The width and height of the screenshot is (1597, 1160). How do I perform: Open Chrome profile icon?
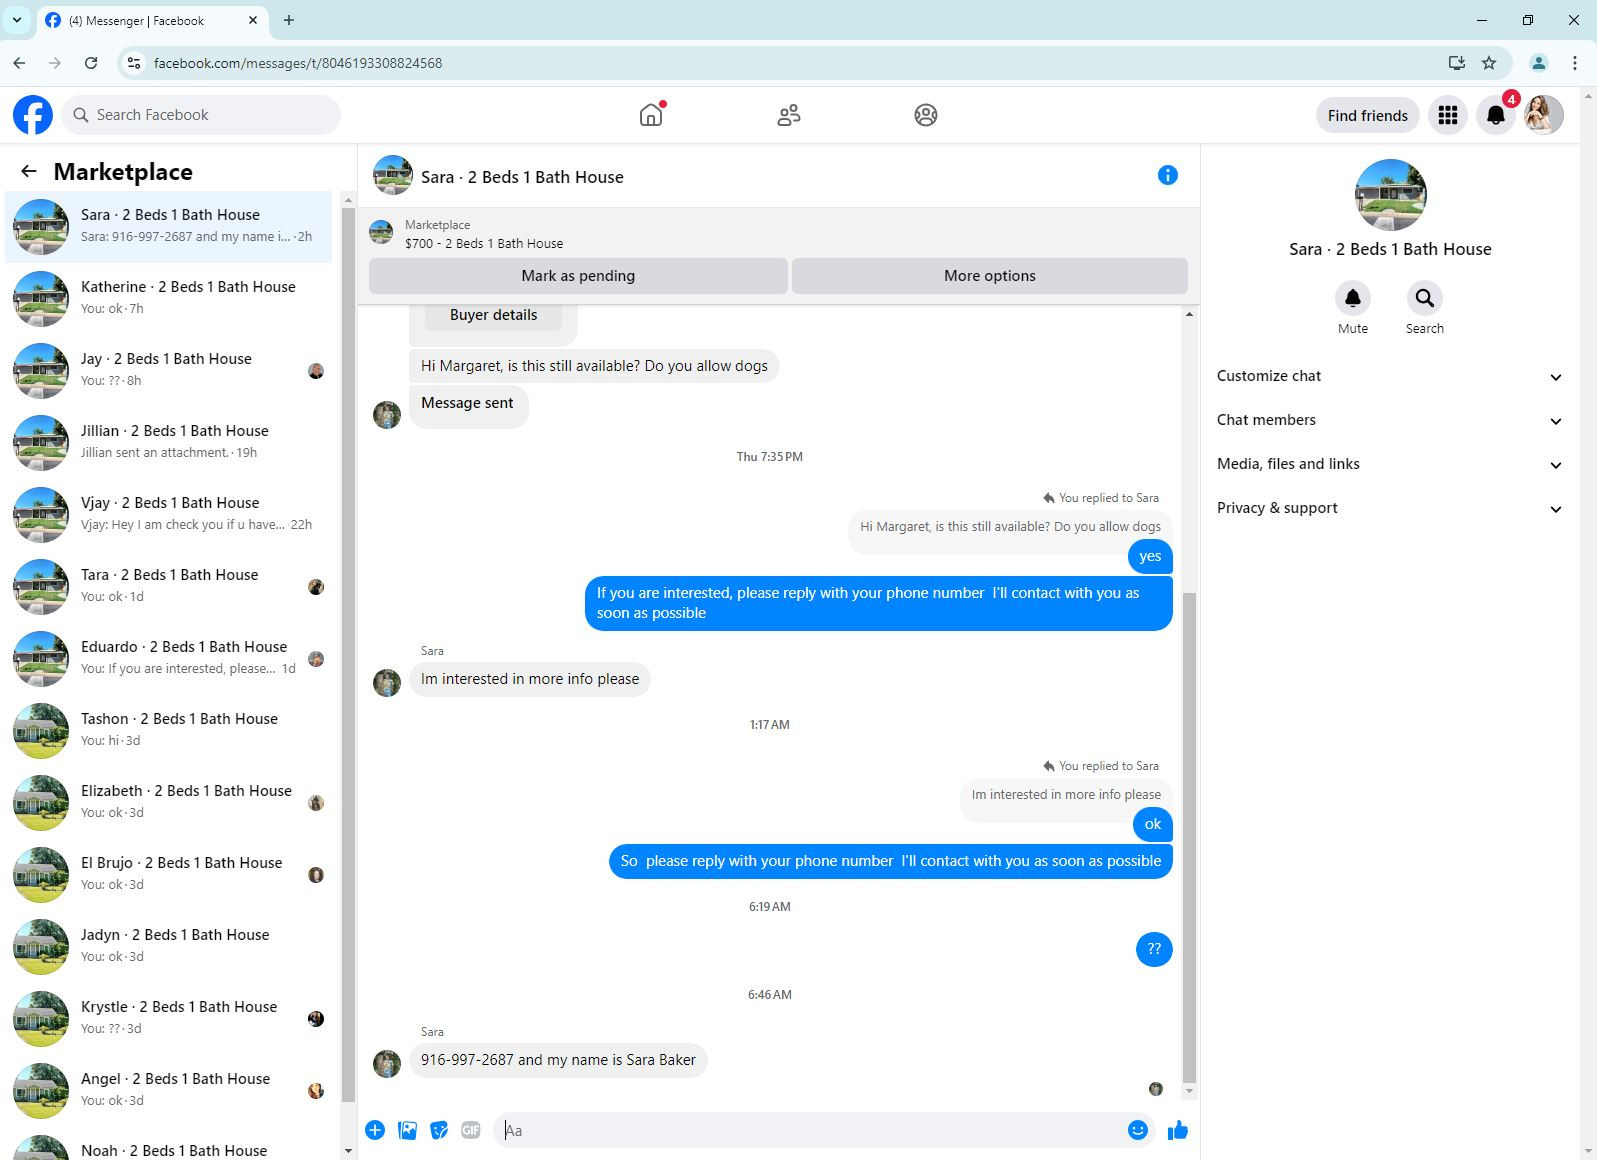[x=1539, y=63]
